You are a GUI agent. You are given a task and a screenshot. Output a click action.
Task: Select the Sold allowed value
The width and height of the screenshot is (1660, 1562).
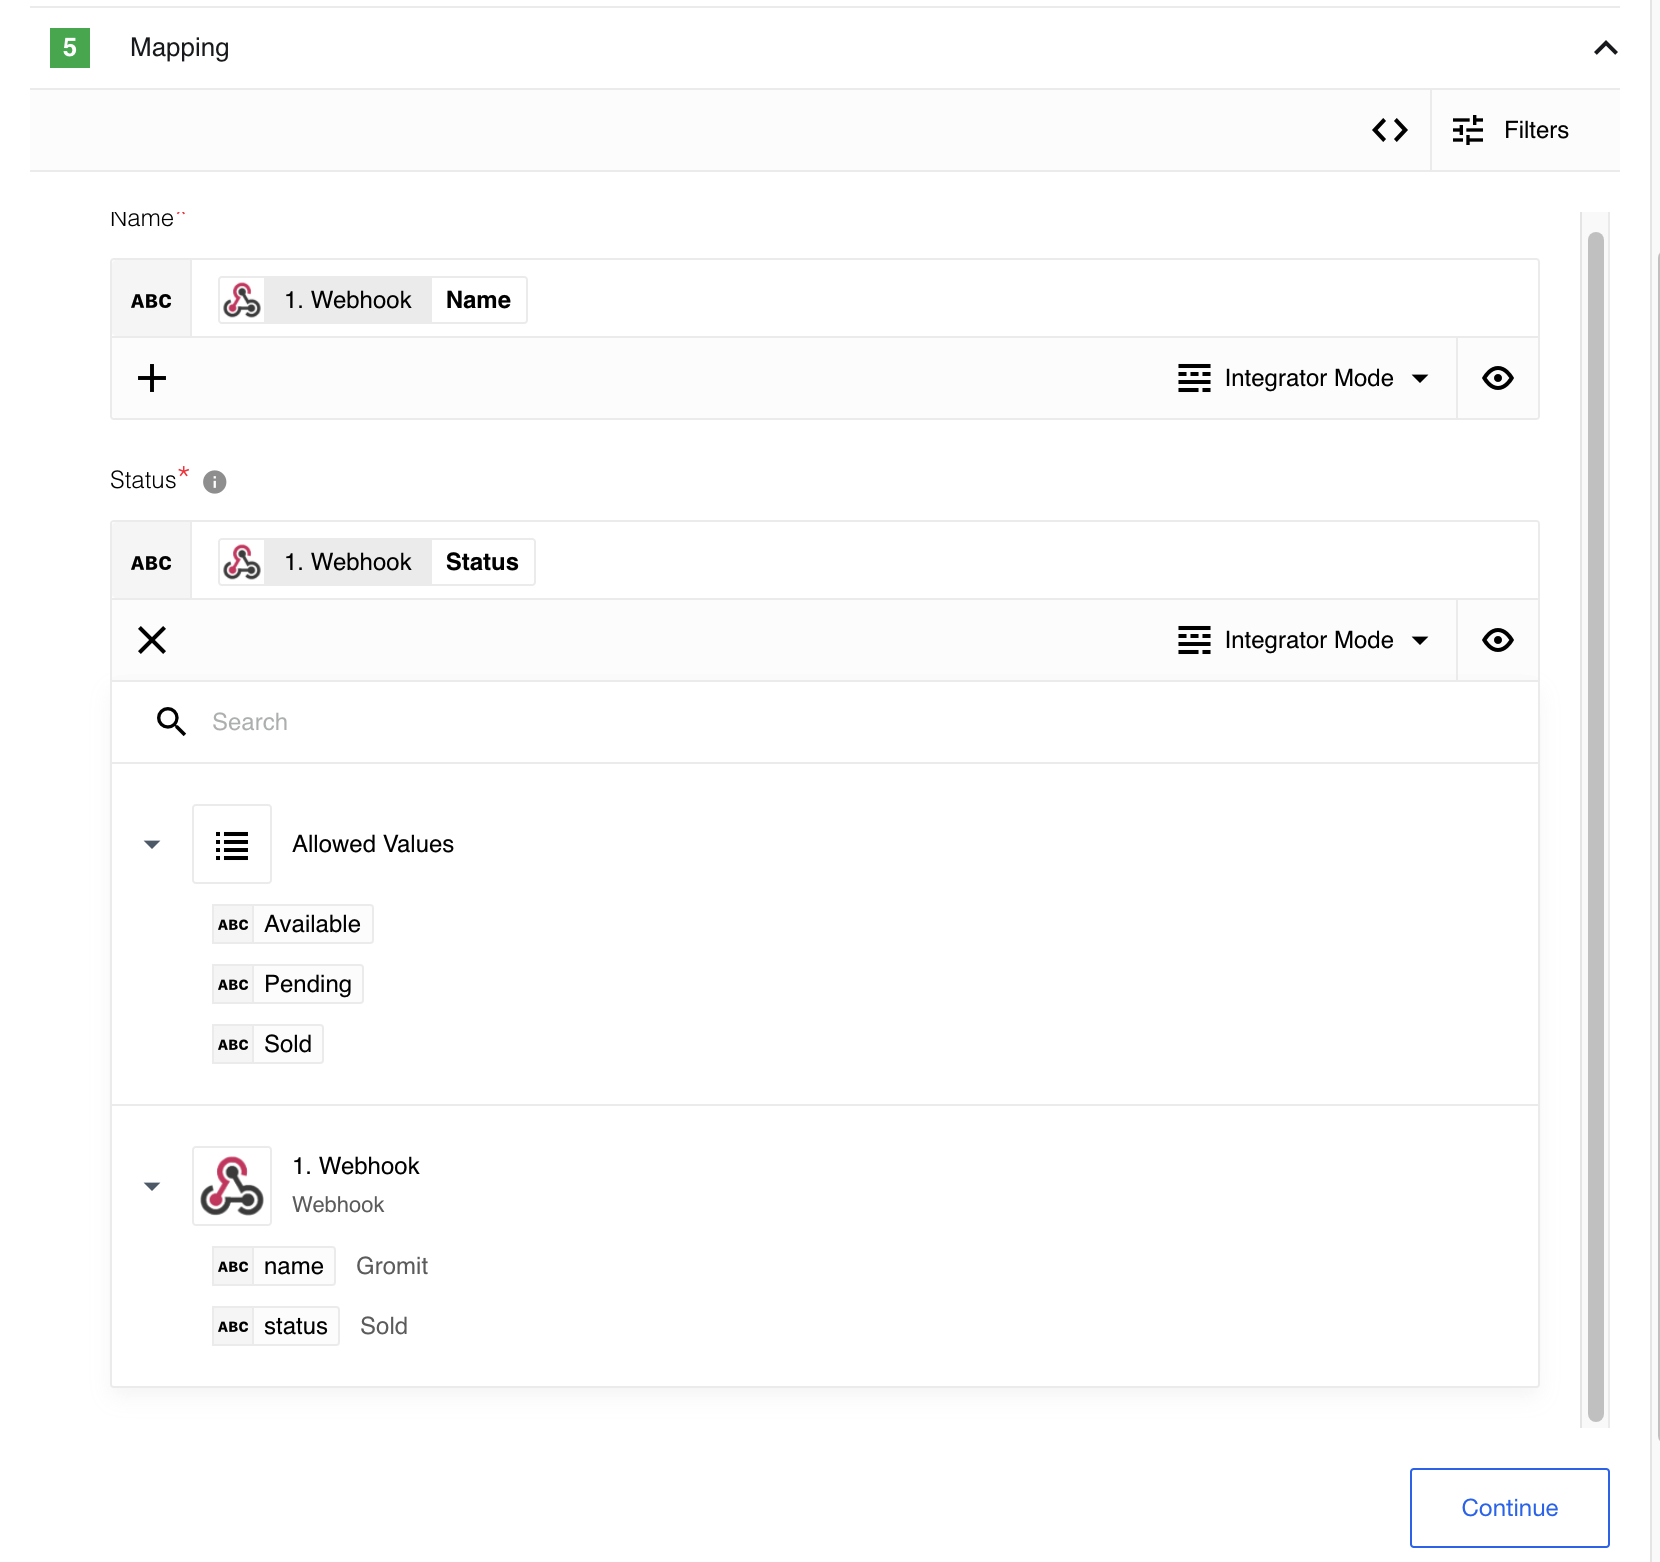tap(268, 1044)
